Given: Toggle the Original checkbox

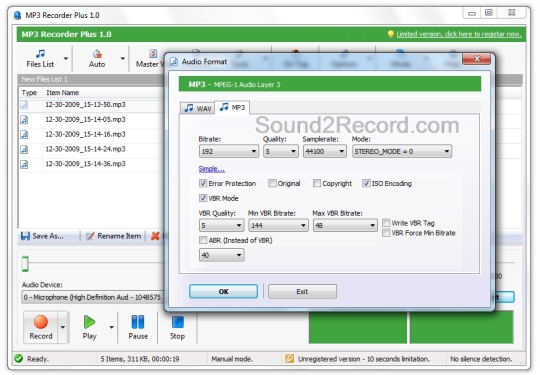Looking at the screenshot, I should tap(272, 184).
